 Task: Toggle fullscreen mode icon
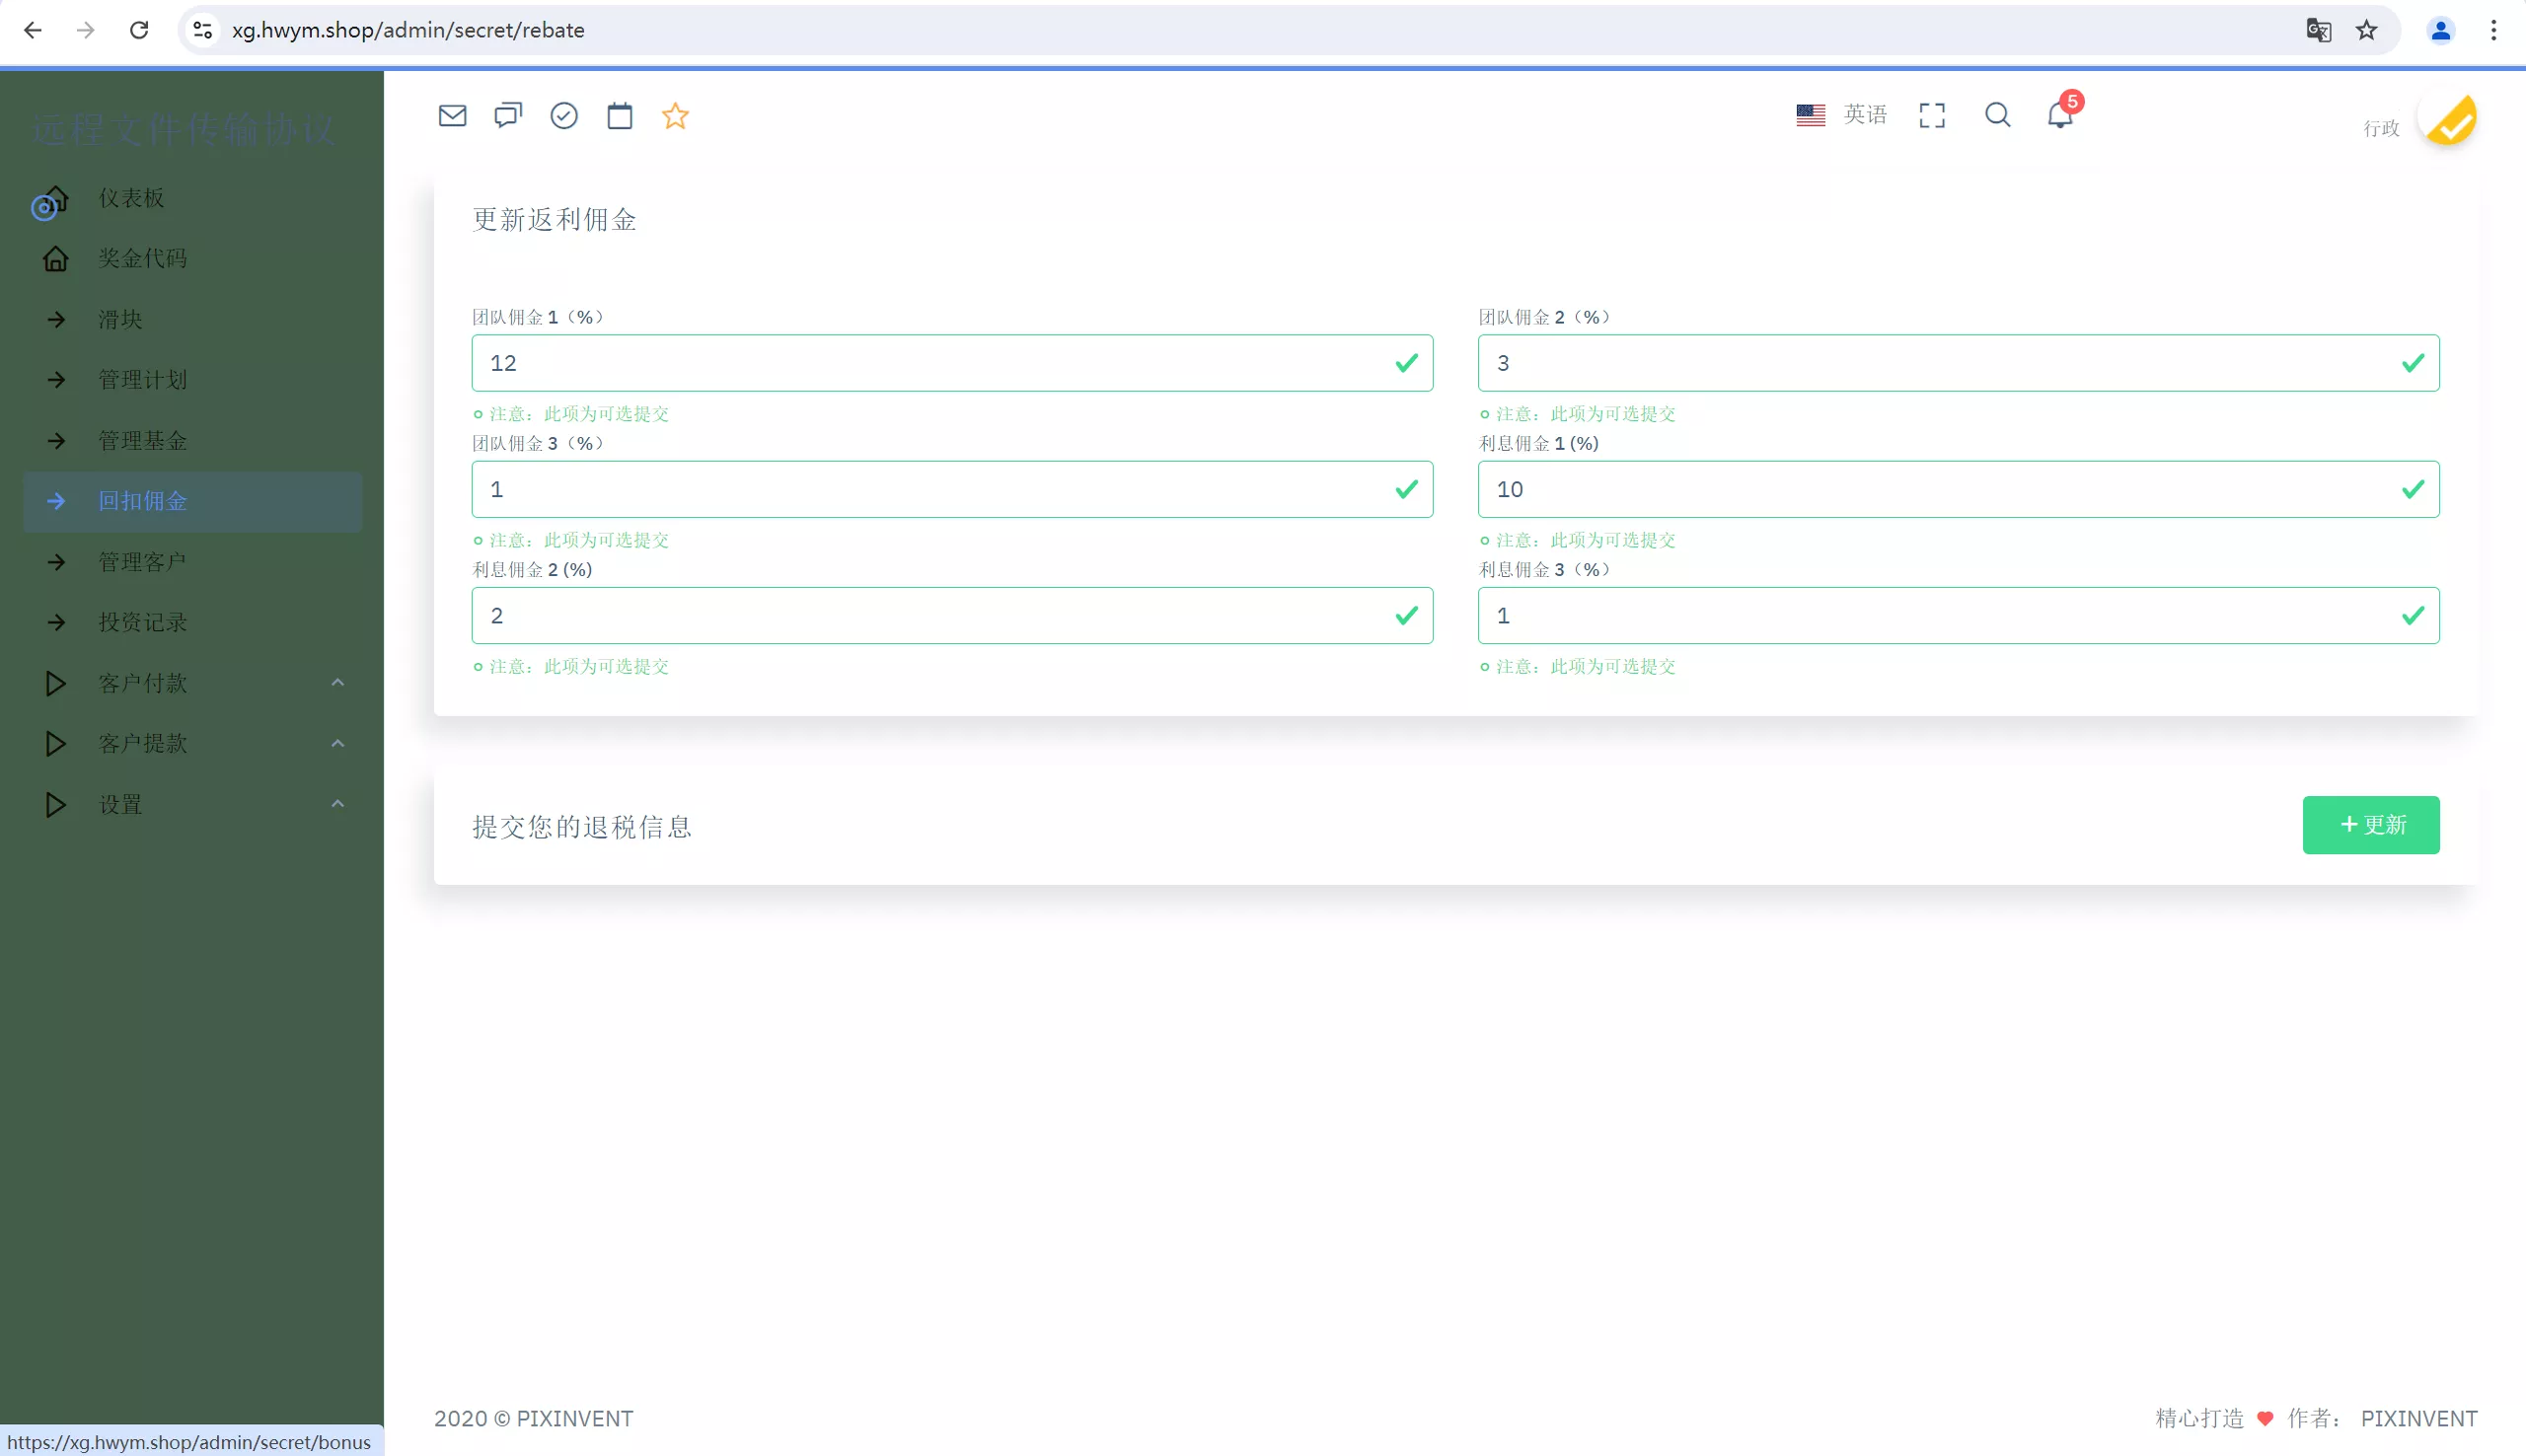(1932, 116)
